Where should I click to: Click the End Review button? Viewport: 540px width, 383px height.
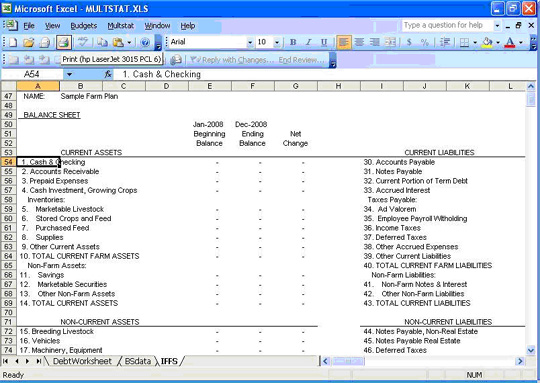point(301,60)
